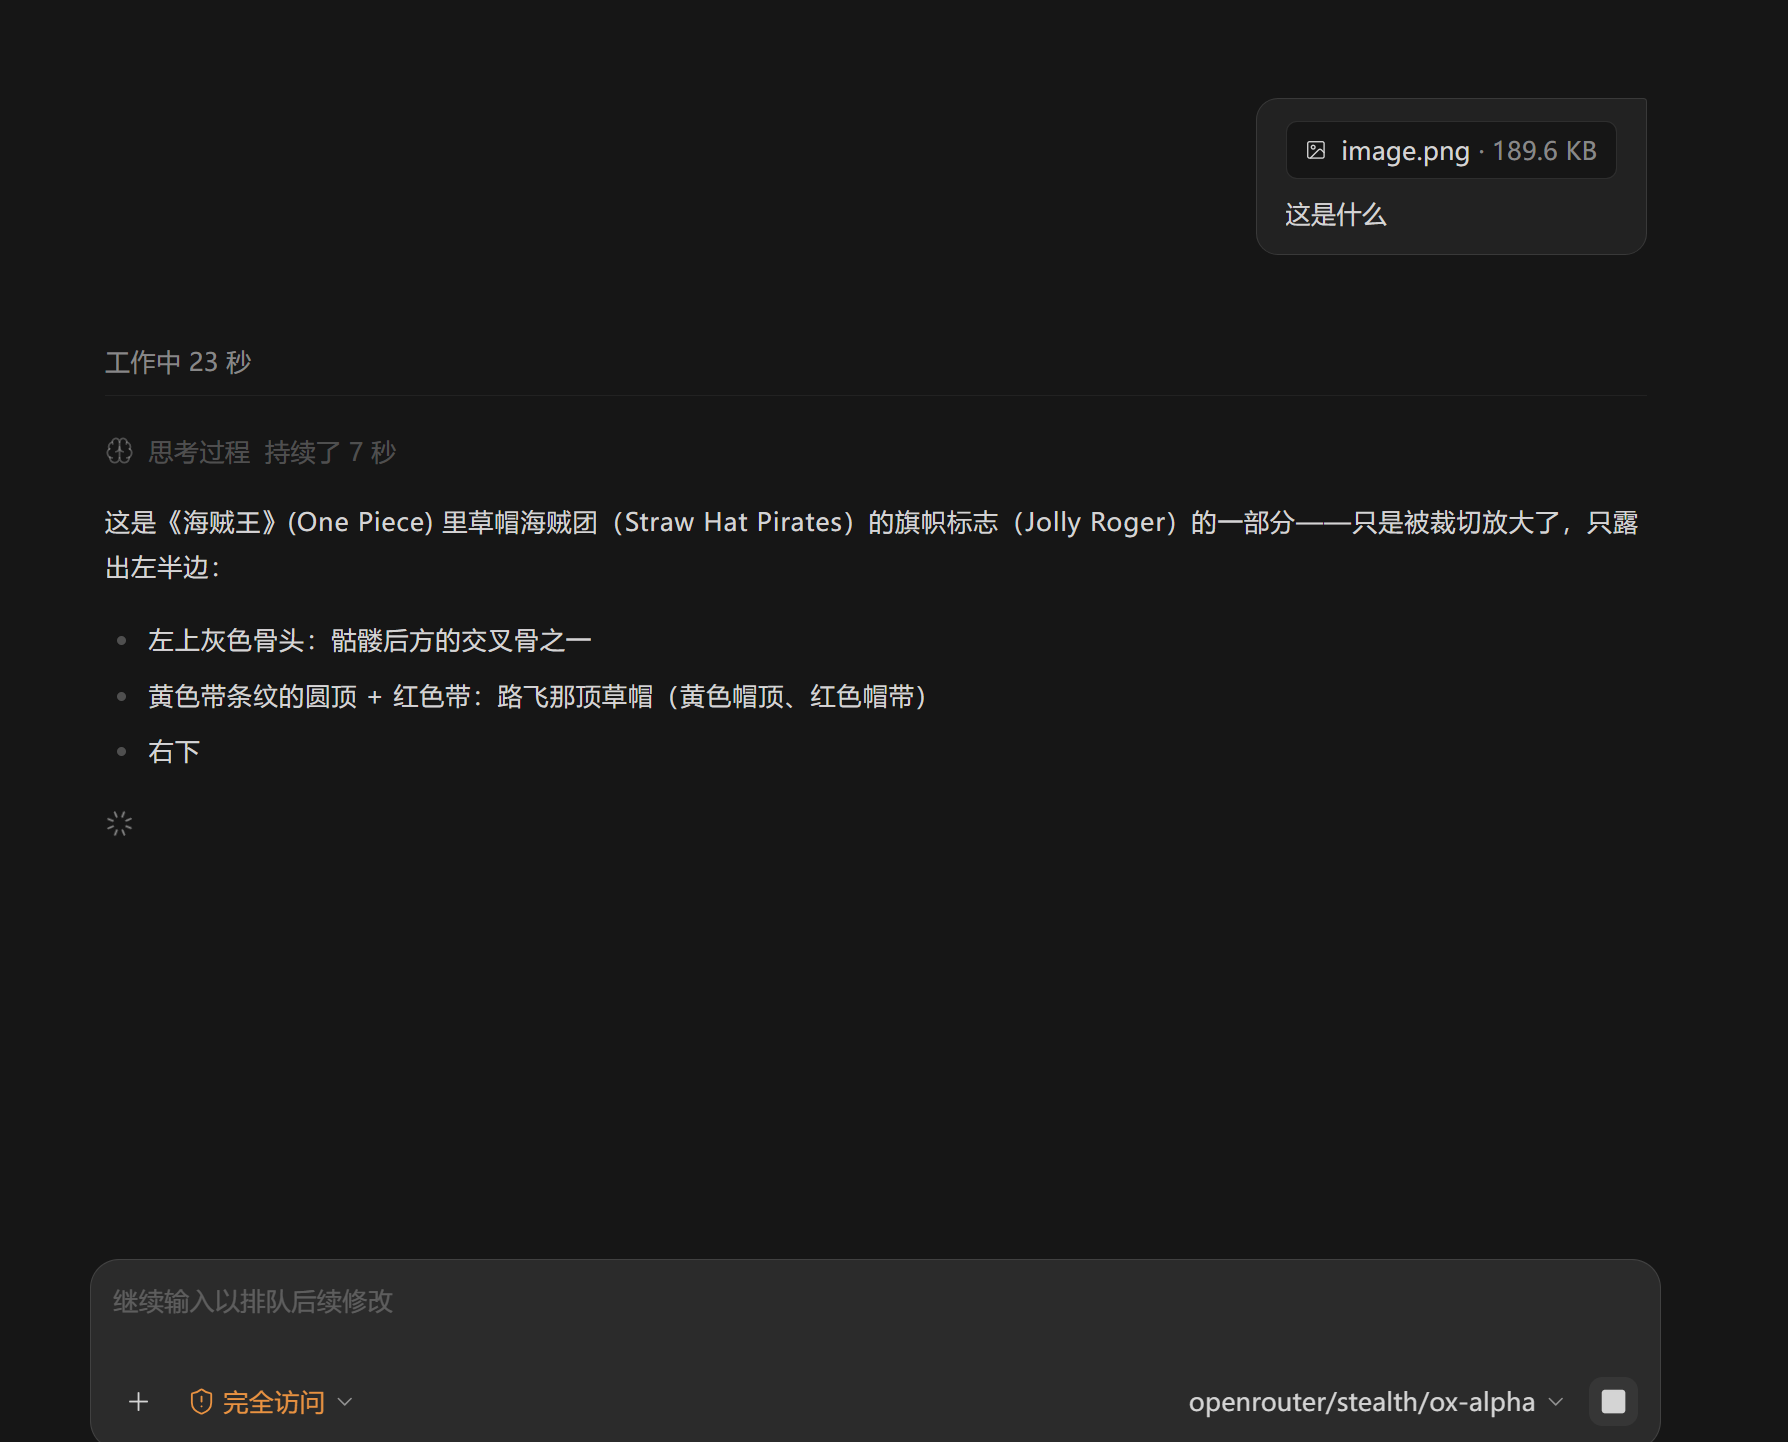
Task: Click the 工作中 23 秒 status text
Action: [178, 362]
